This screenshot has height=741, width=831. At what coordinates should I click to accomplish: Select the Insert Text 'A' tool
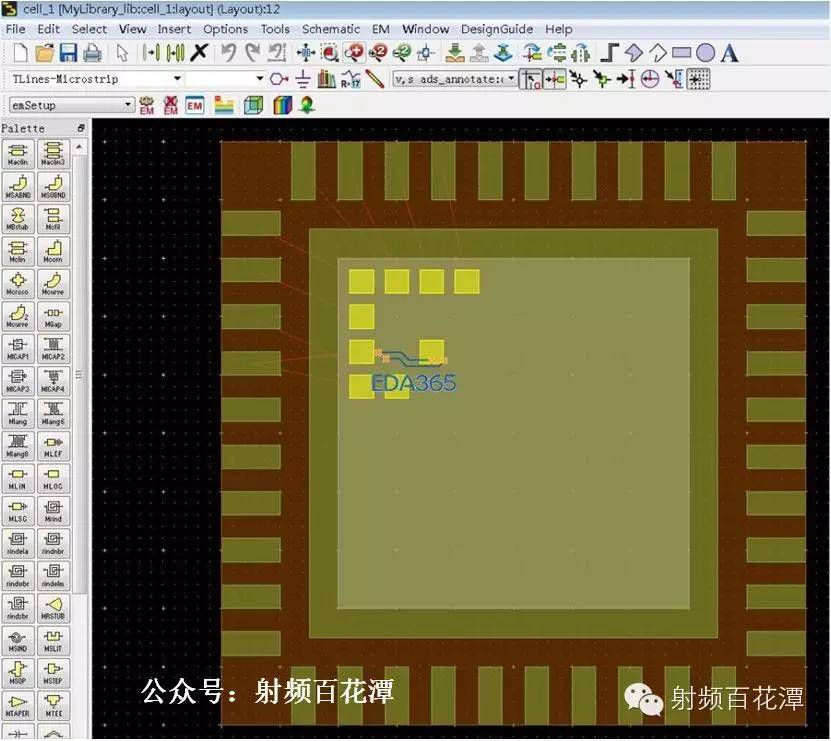[730, 53]
